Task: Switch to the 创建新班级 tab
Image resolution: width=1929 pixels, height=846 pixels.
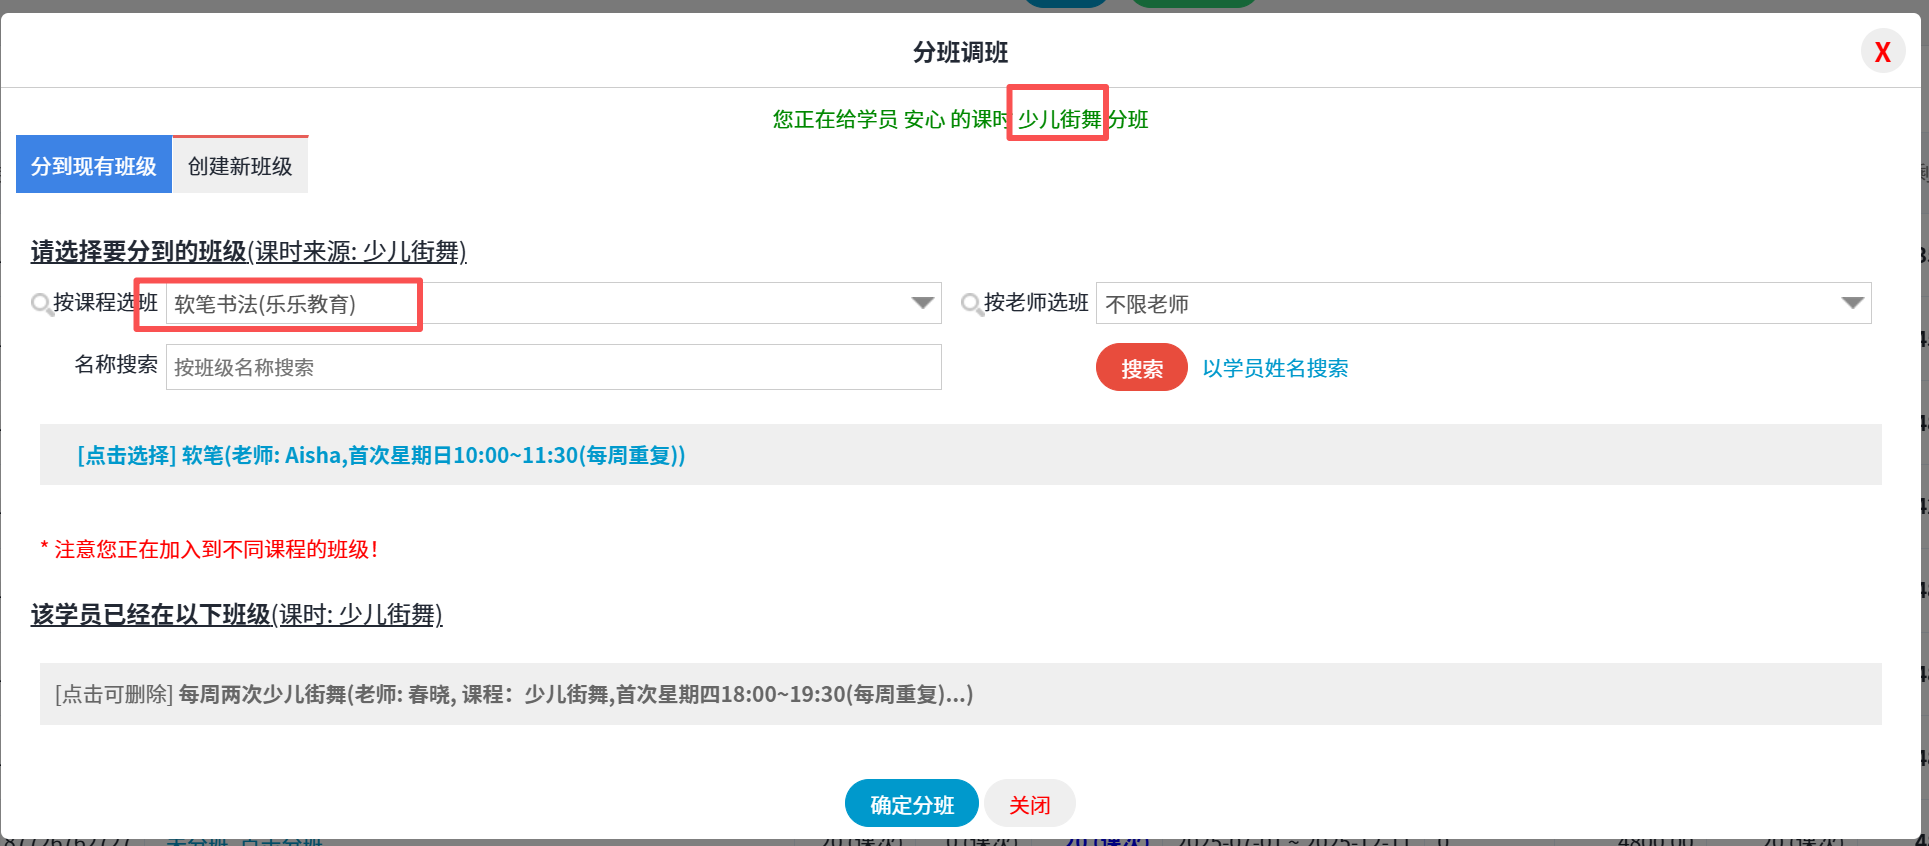Action: 240,166
